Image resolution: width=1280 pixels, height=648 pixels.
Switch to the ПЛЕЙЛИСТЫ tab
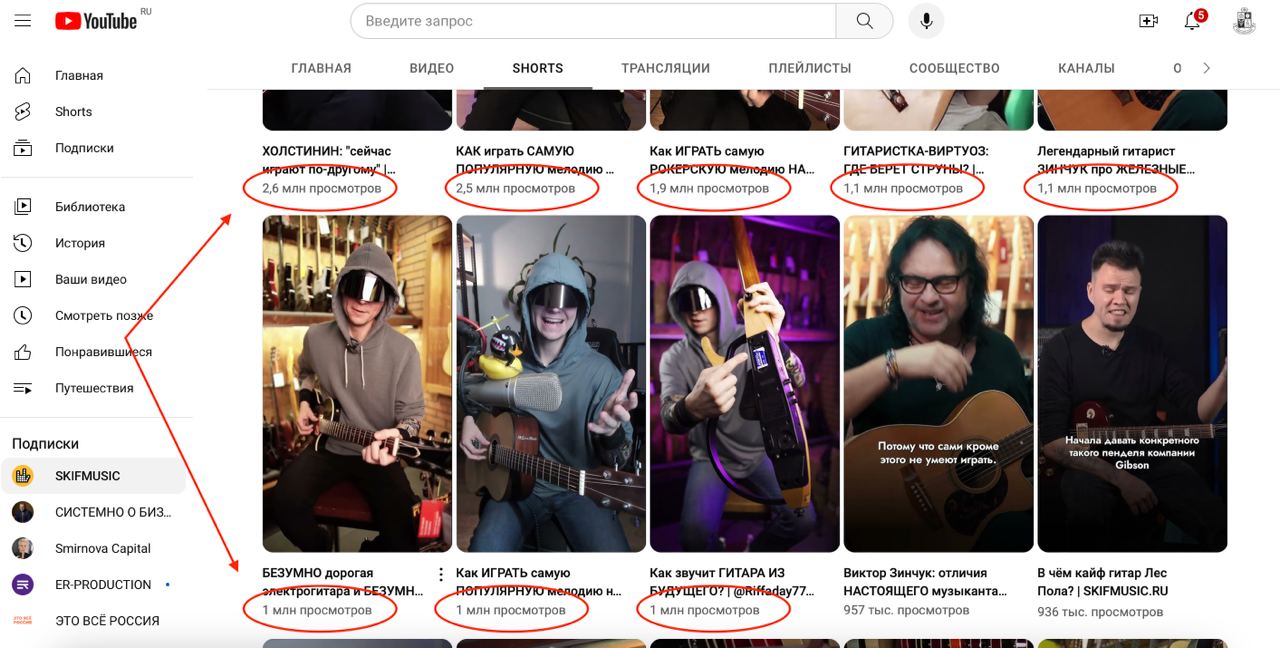click(x=810, y=68)
